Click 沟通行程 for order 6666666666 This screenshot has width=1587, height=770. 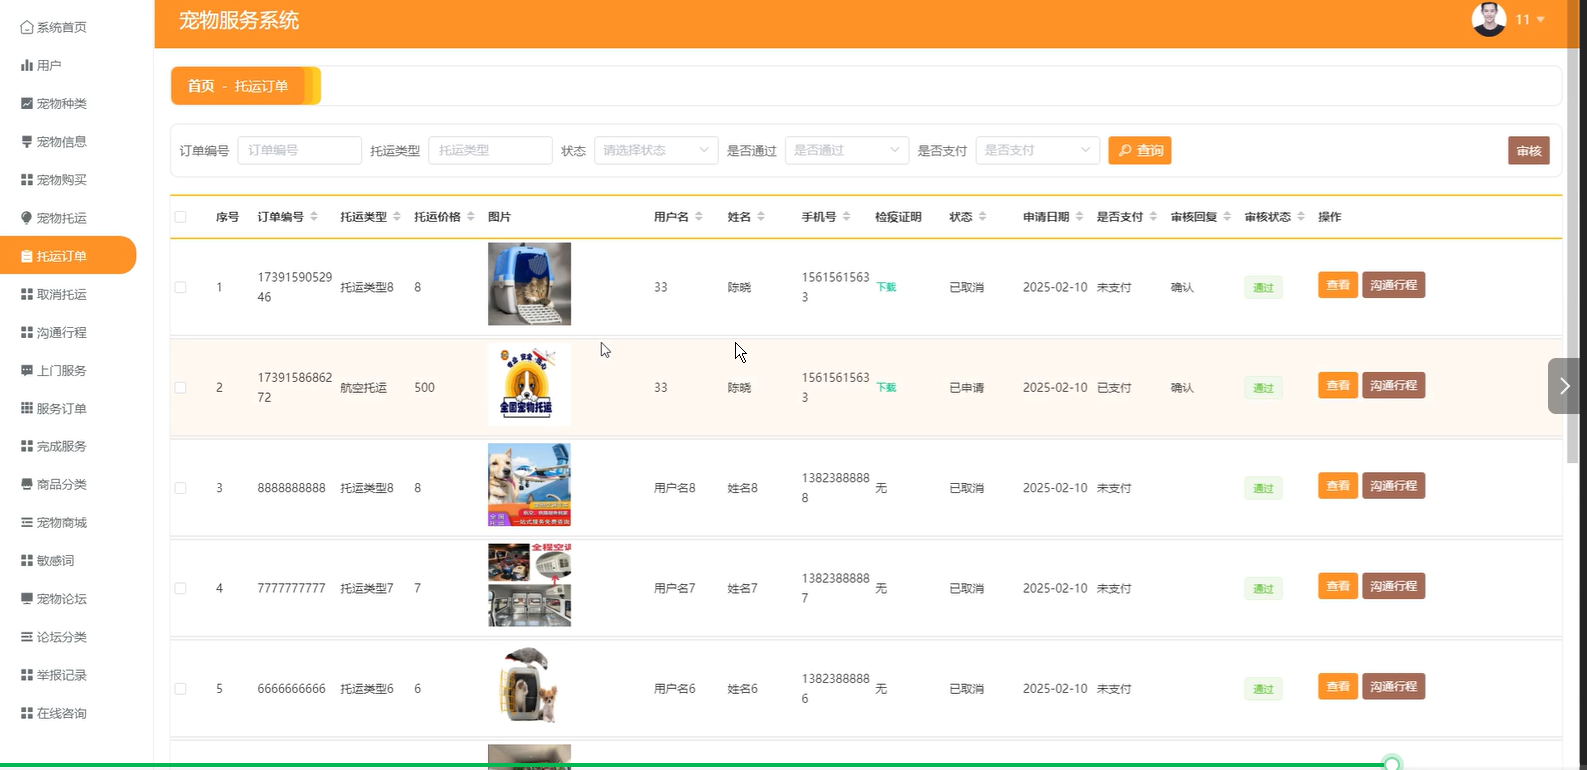click(x=1394, y=687)
